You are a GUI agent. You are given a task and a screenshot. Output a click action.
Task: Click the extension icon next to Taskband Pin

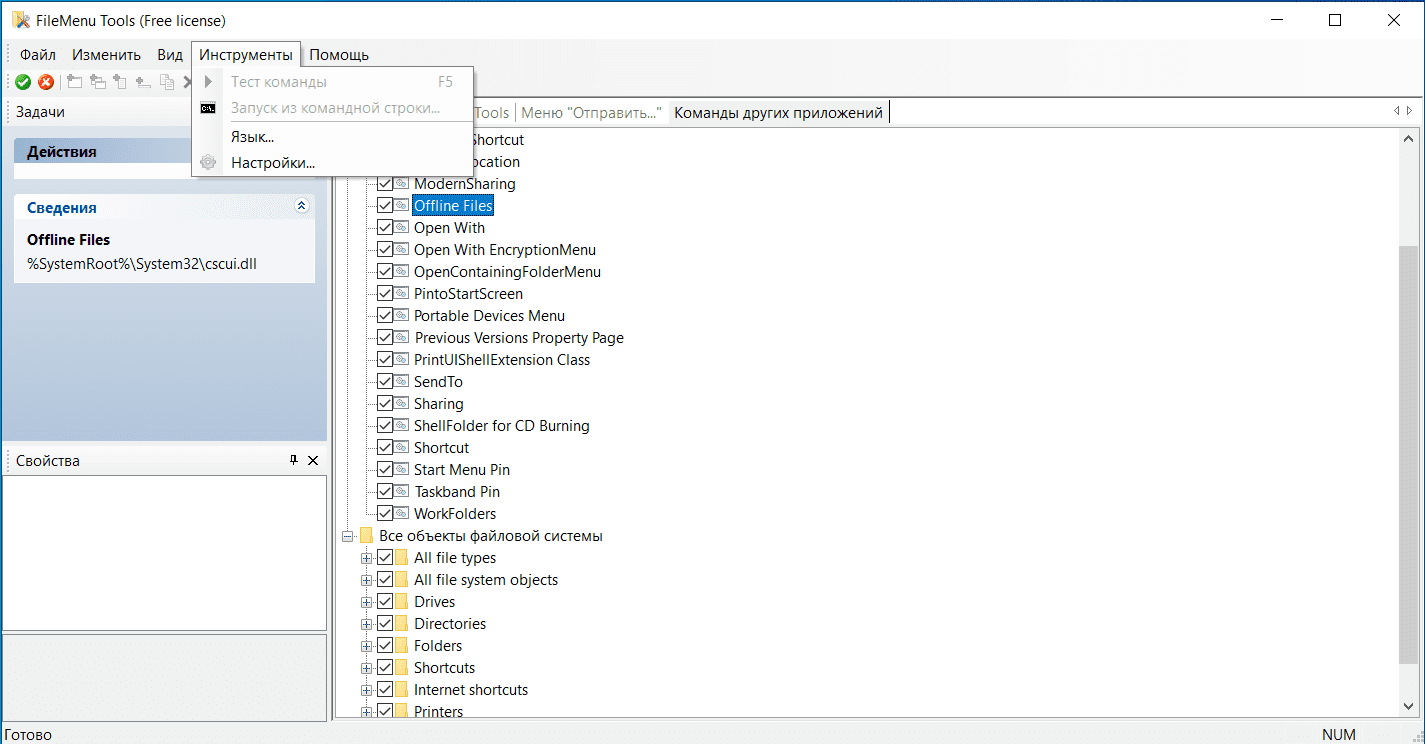point(401,492)
